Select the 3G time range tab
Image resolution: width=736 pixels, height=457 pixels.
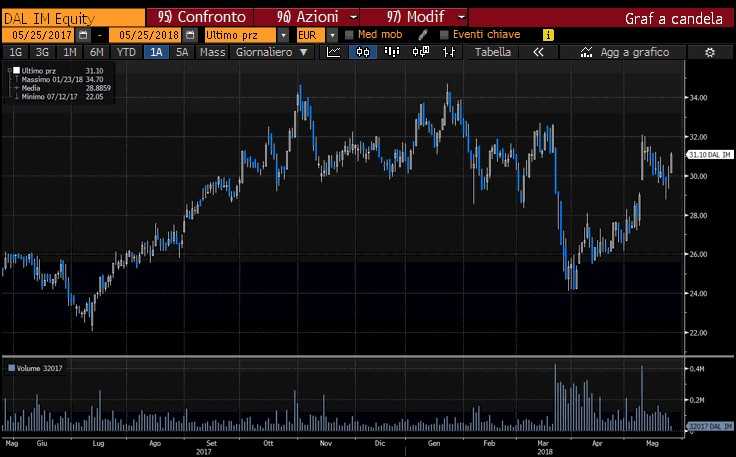tap(42, 52)
